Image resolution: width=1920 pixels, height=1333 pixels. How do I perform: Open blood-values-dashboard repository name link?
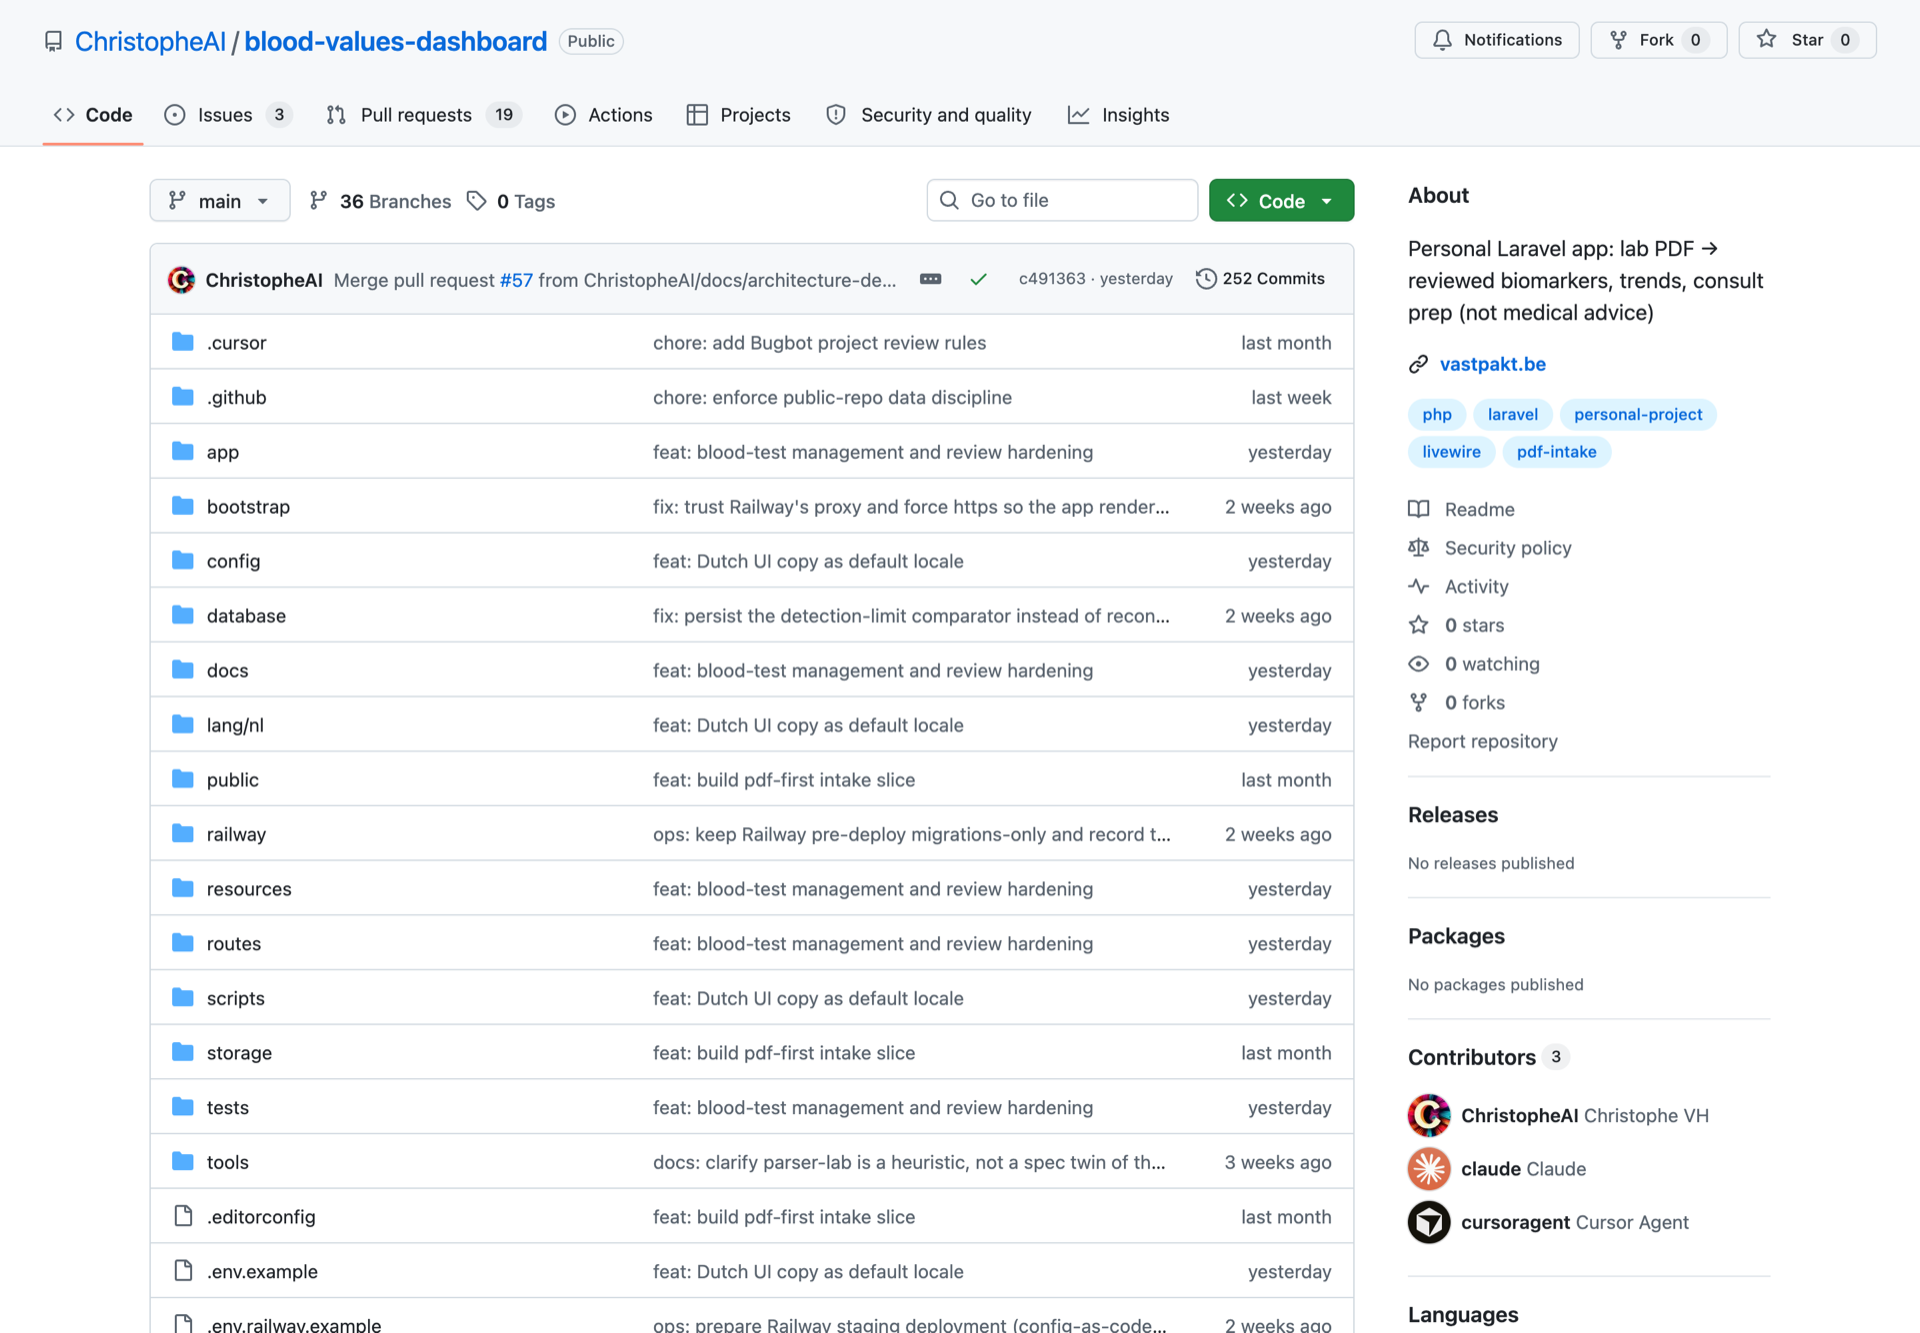395,41
